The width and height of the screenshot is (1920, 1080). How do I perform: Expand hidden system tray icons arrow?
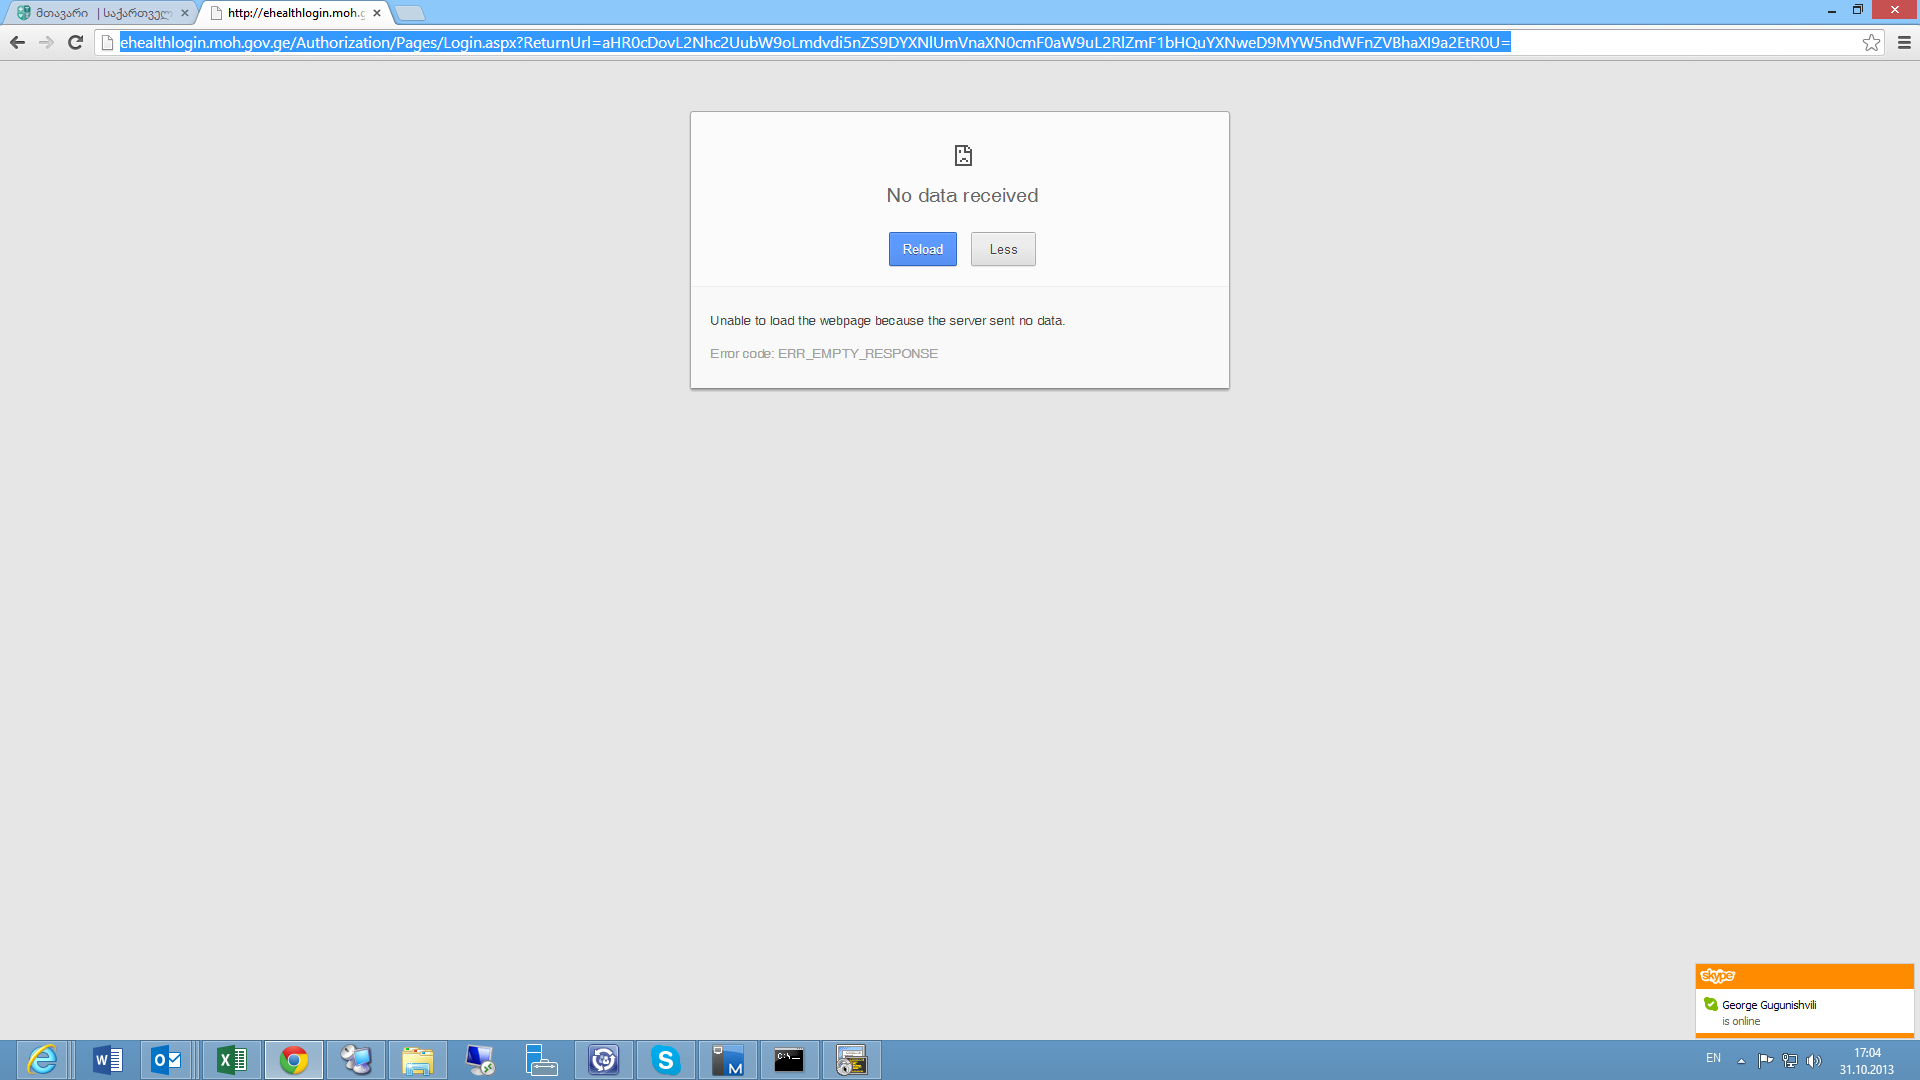(1741, 1061)
